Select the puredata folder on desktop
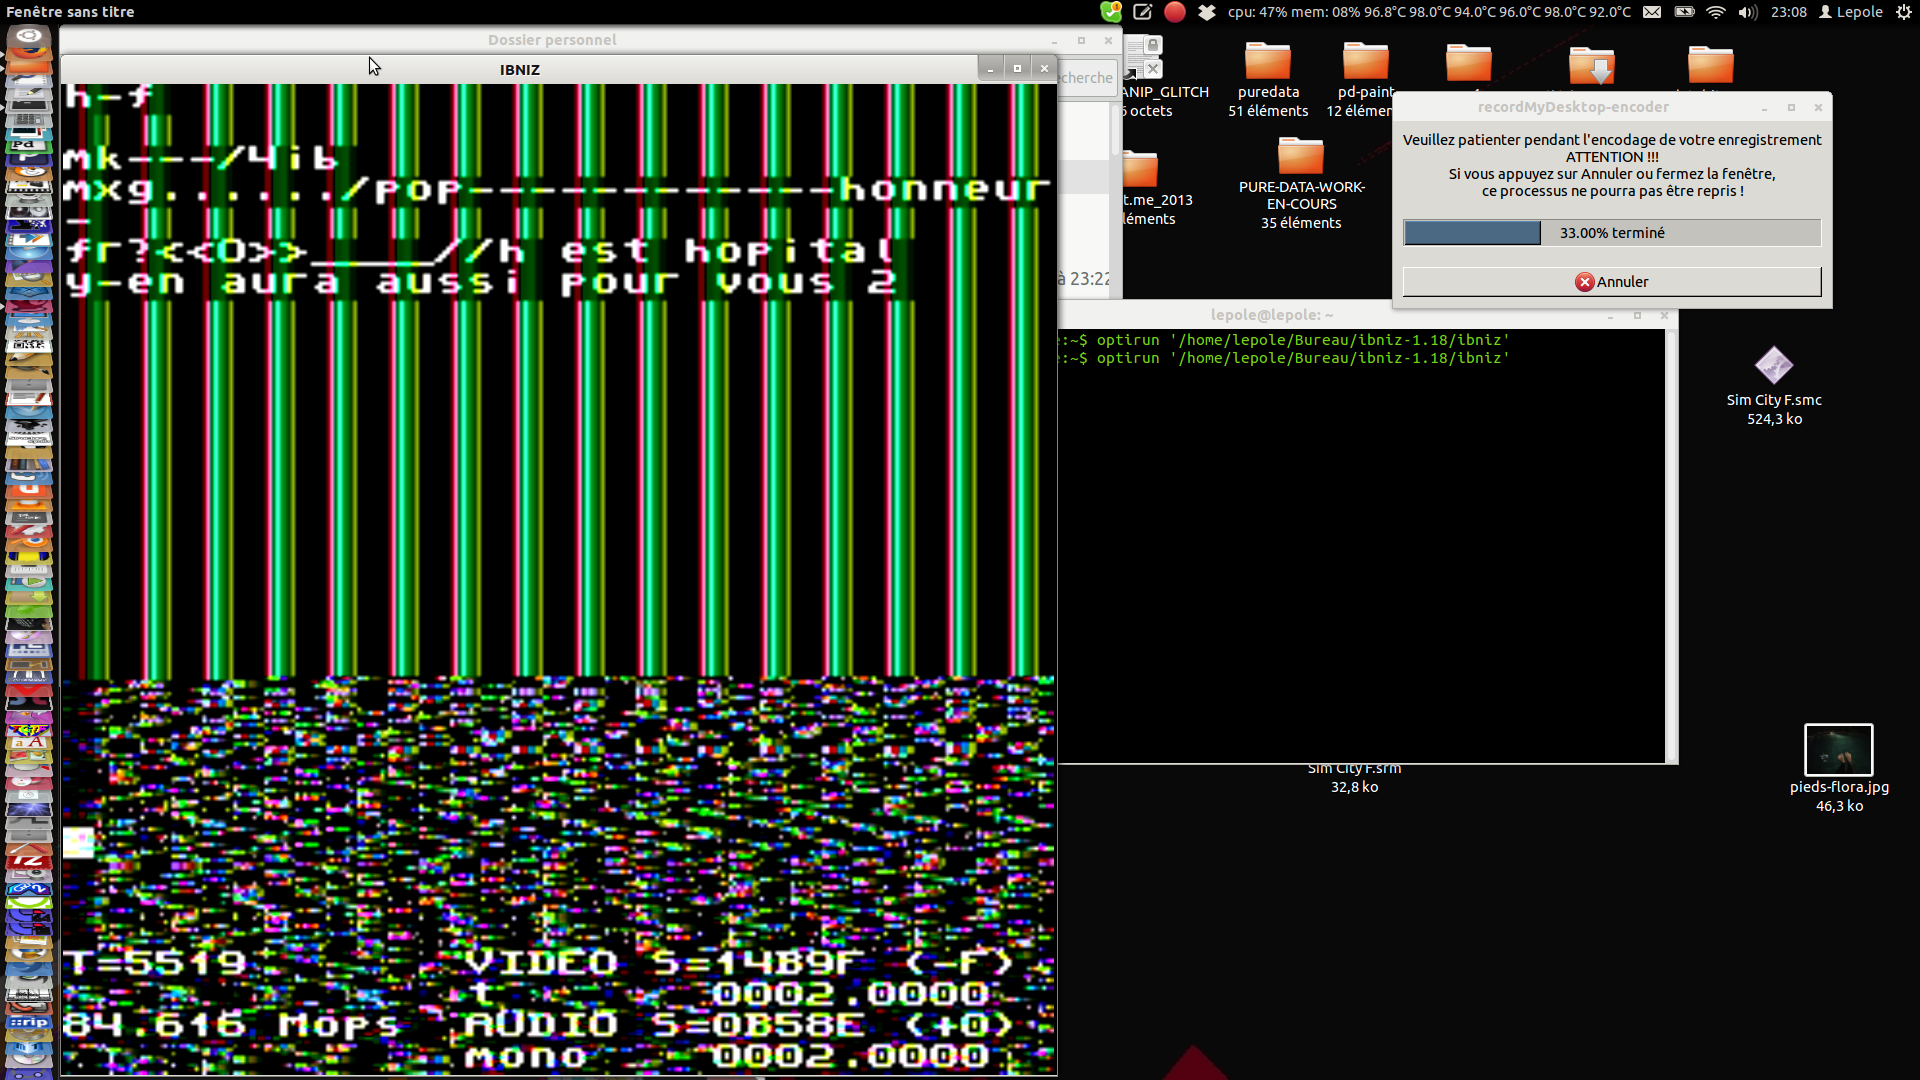Screen dimensions: 1920x1080 pyautogui.click(x=1267, y=62)
